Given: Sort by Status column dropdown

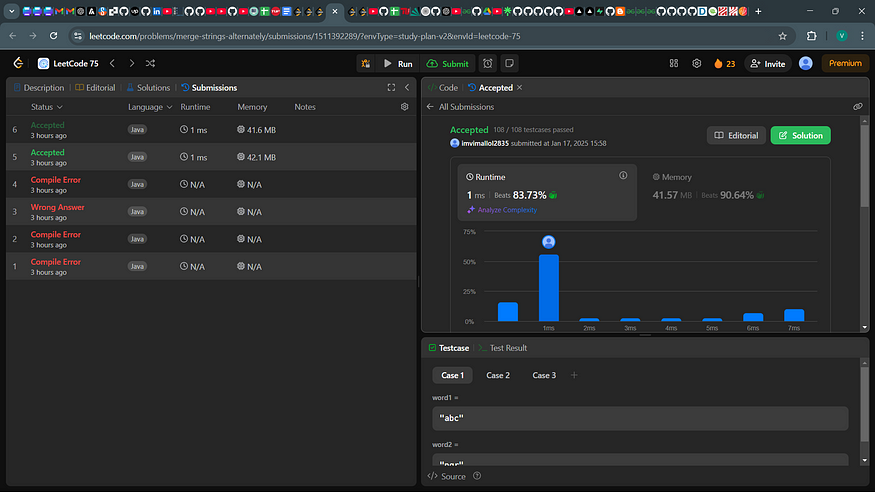Looking at the screenshot, I should point(47,107).
